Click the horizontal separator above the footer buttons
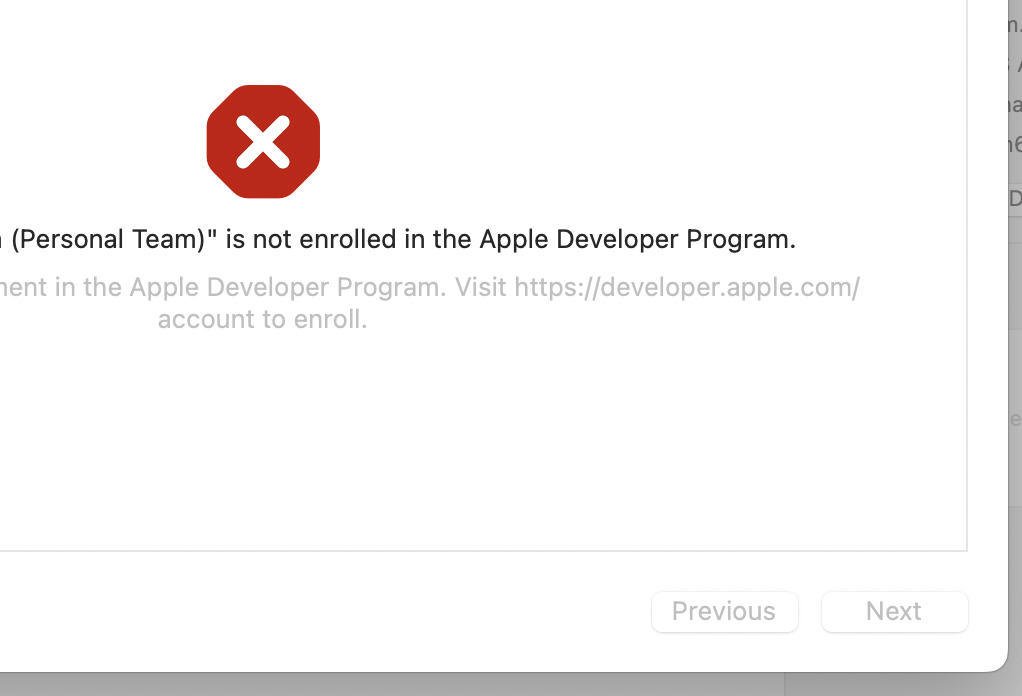This screenshot has height=696, width=1022. (484, 551)
